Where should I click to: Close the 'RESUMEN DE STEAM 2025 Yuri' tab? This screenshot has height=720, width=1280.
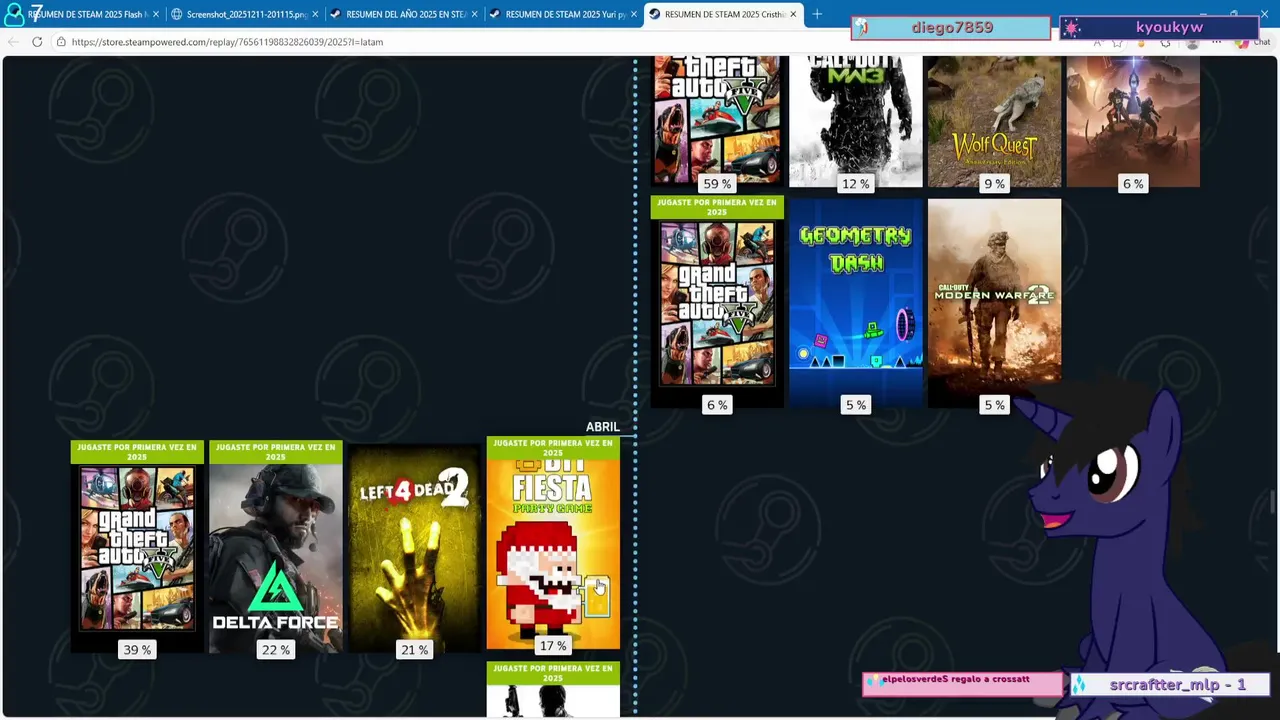tap(634, 14)
